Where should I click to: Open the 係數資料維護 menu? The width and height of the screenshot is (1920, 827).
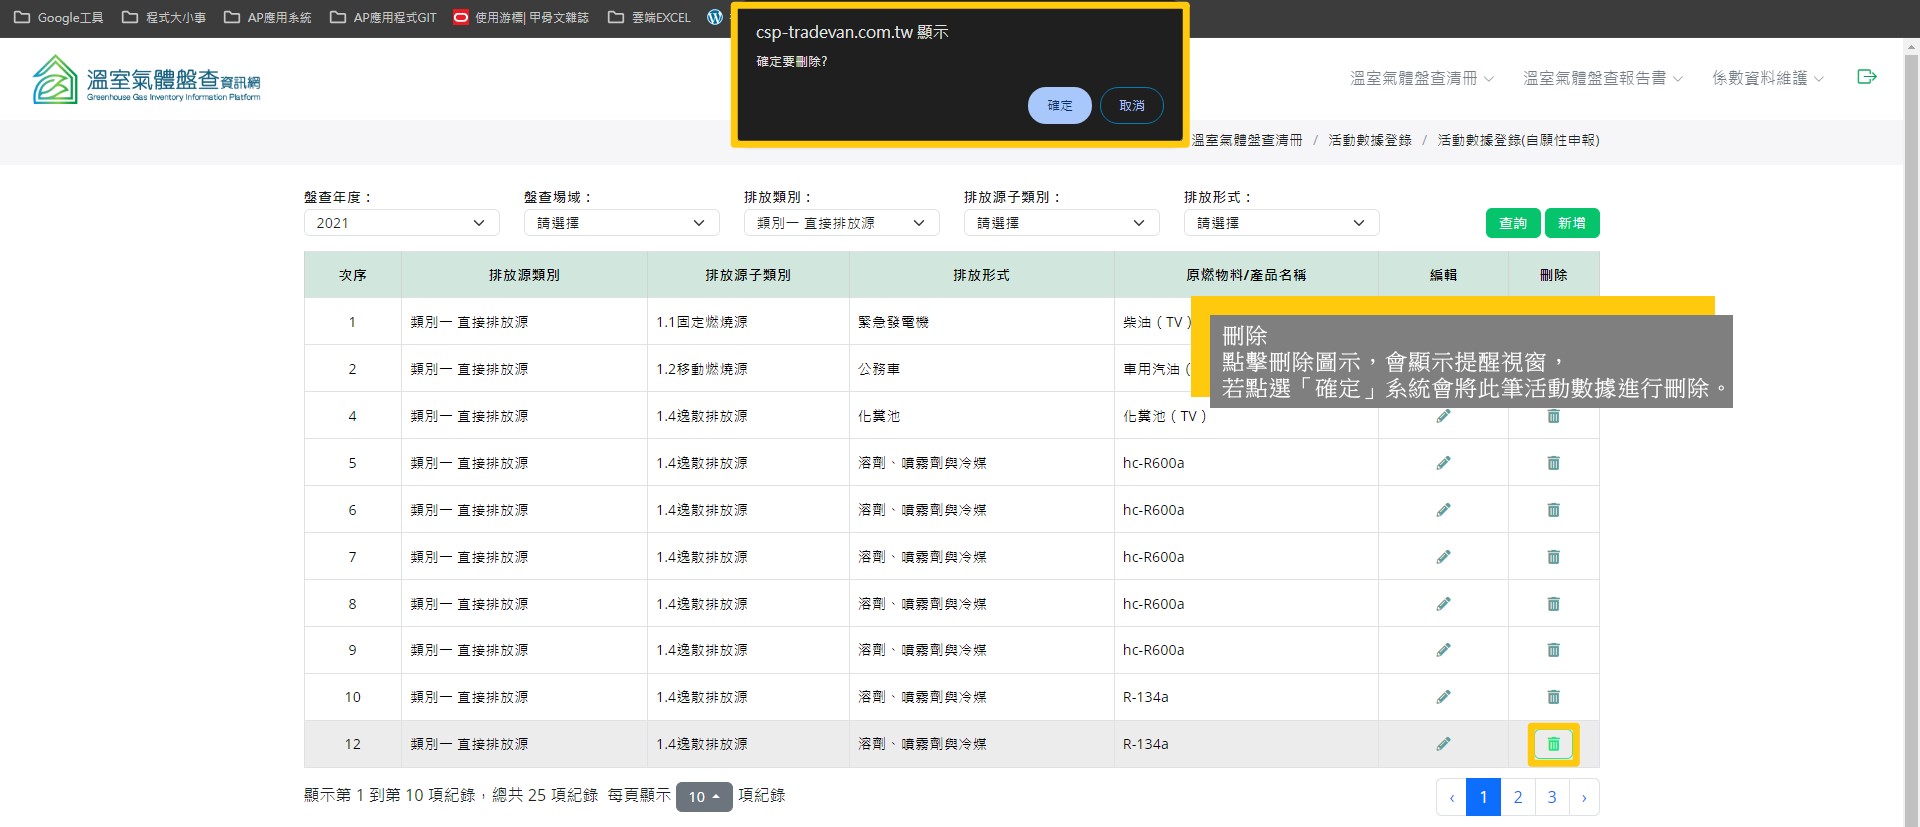click(1767, 78)
